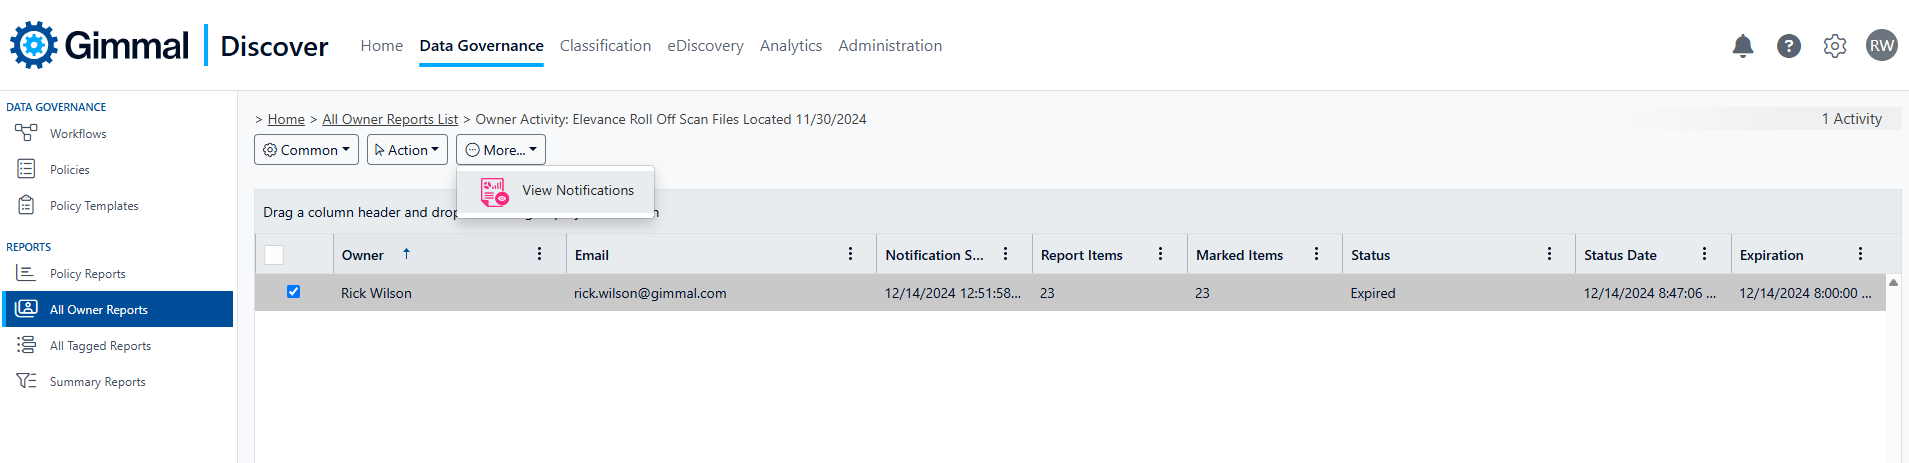This screenshot has width=1909, height=463.
Task: Toggle the select-all header checkbox
Action: point(274,255)
